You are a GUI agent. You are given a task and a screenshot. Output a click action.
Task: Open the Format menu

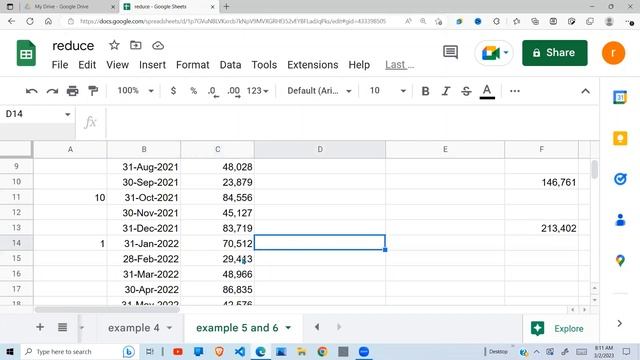click(x=192, y=65)
